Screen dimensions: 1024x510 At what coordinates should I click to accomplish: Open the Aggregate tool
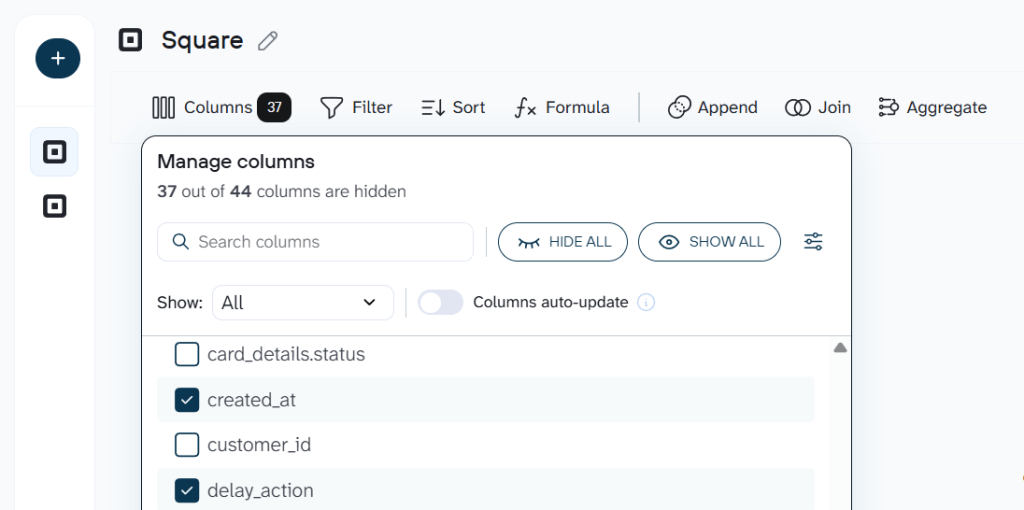(932, 107)
